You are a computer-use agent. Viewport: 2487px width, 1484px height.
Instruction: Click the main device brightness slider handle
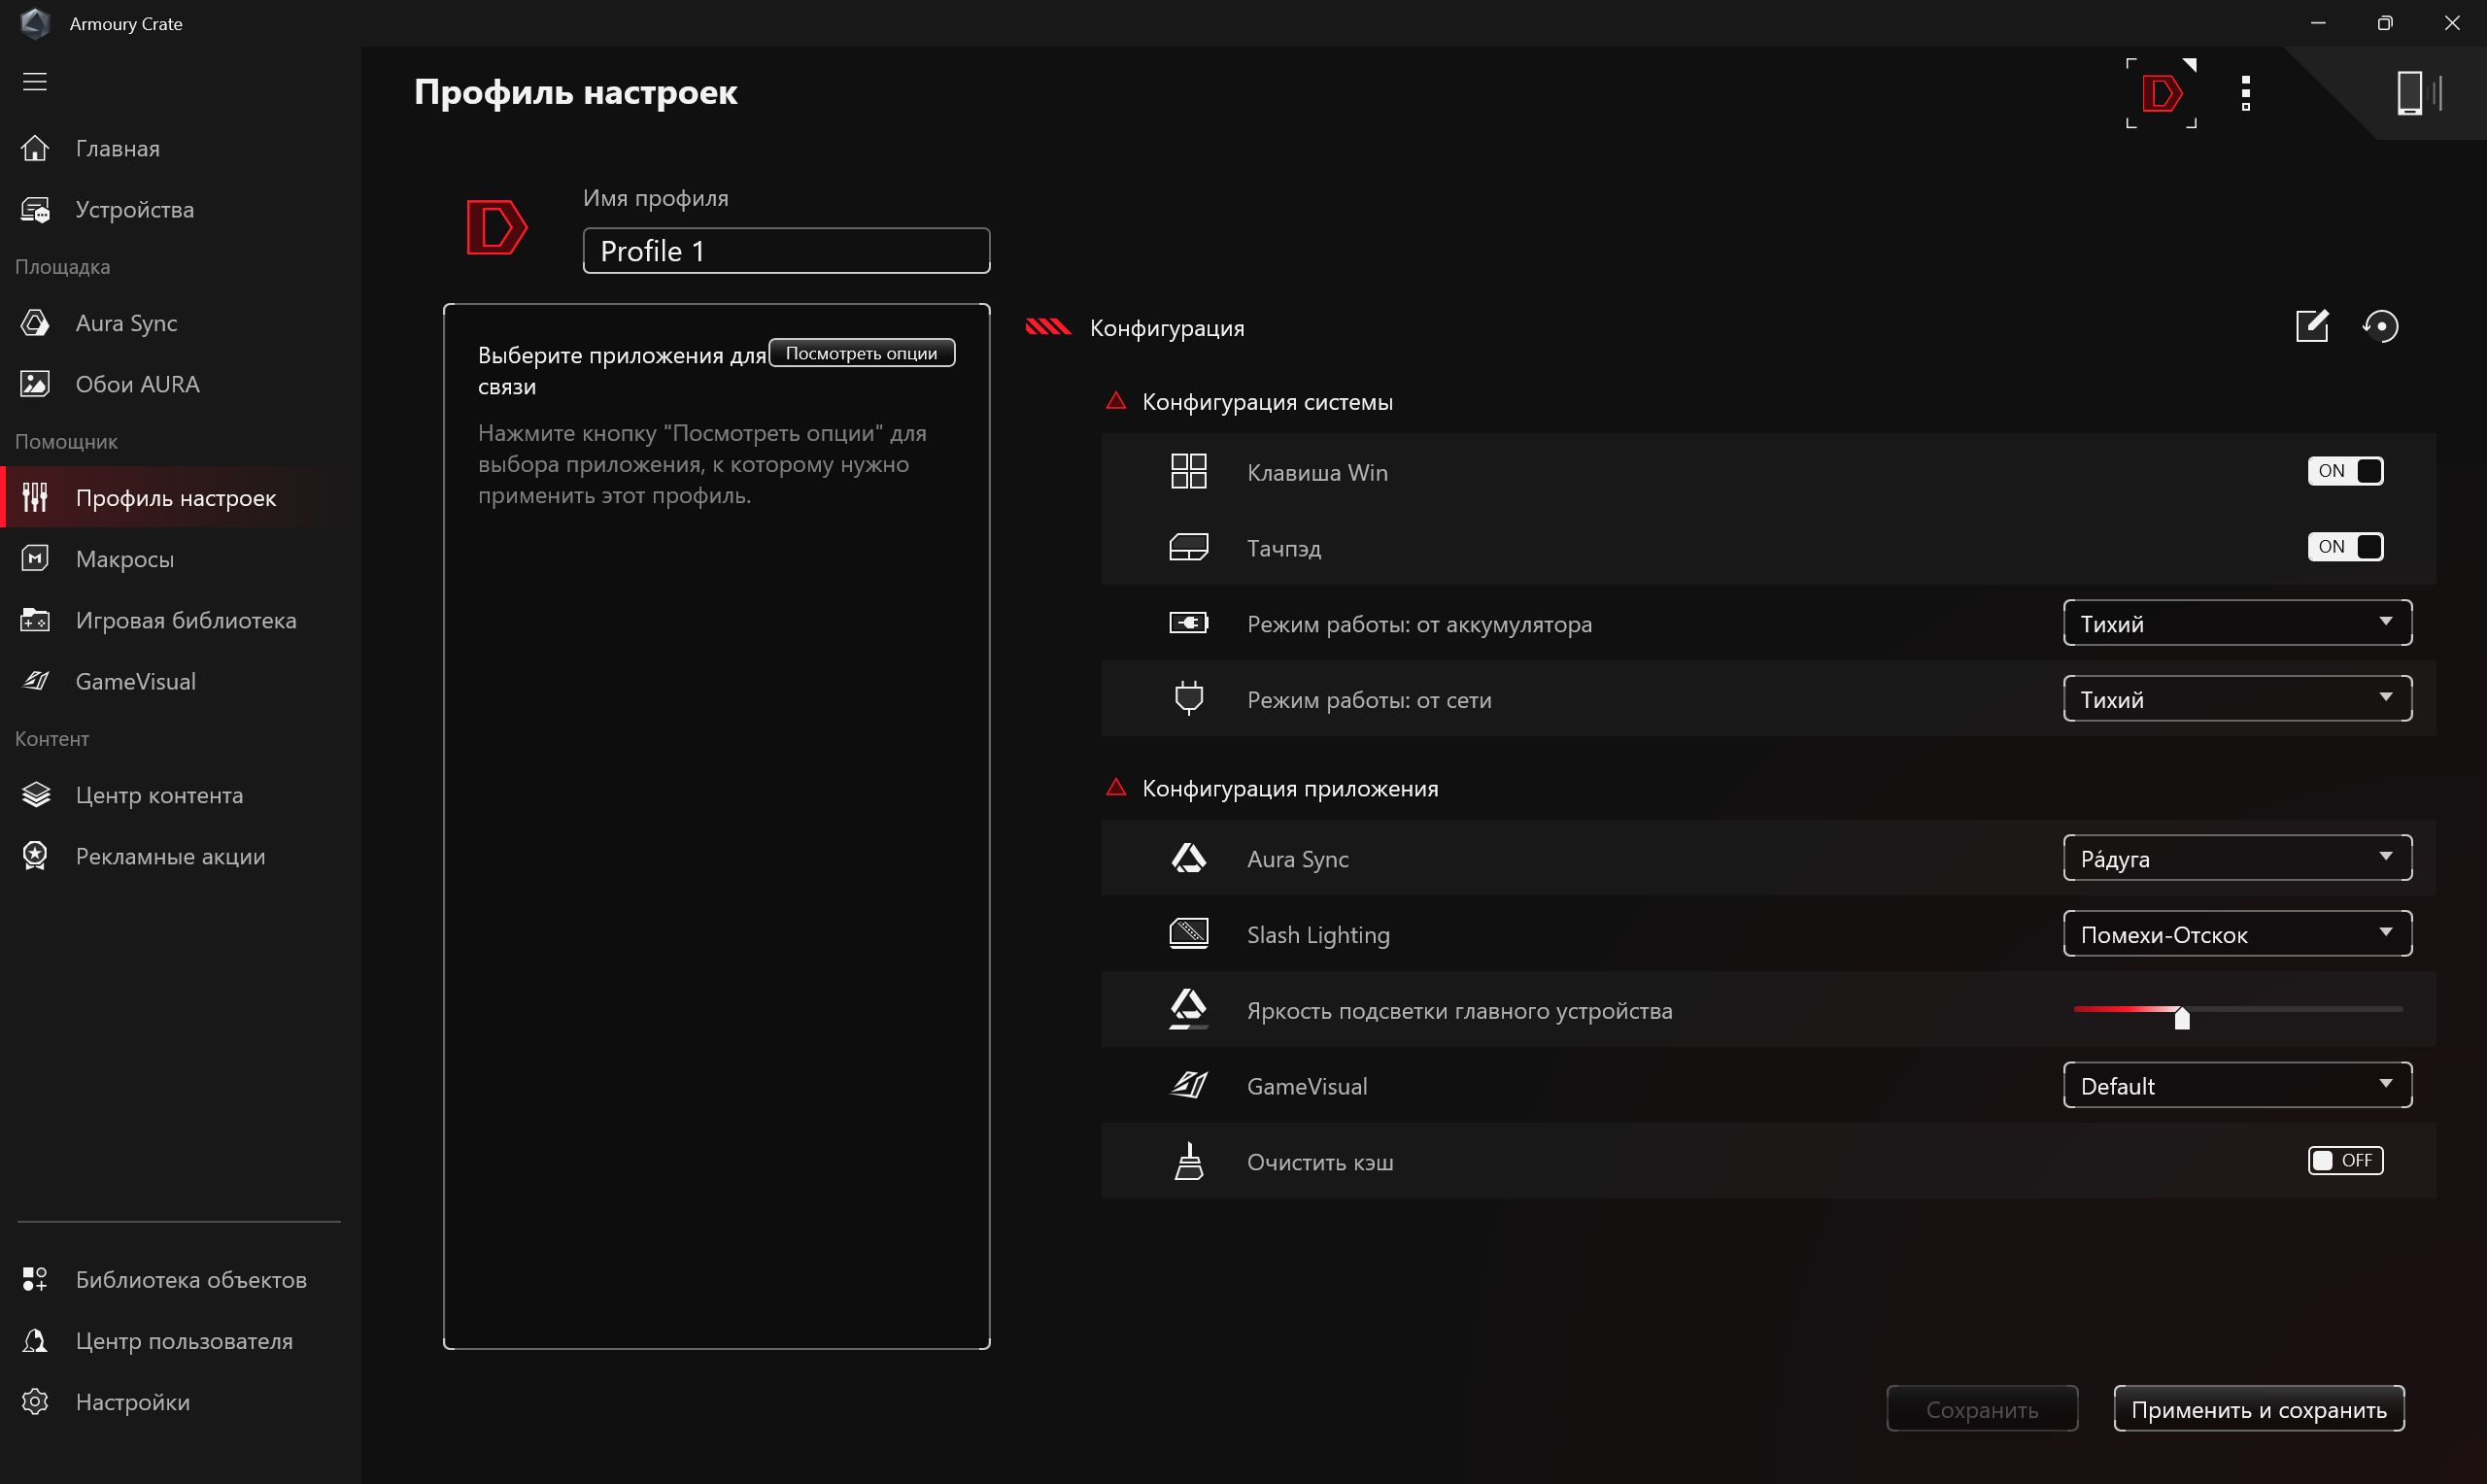pos(2182,1017)
